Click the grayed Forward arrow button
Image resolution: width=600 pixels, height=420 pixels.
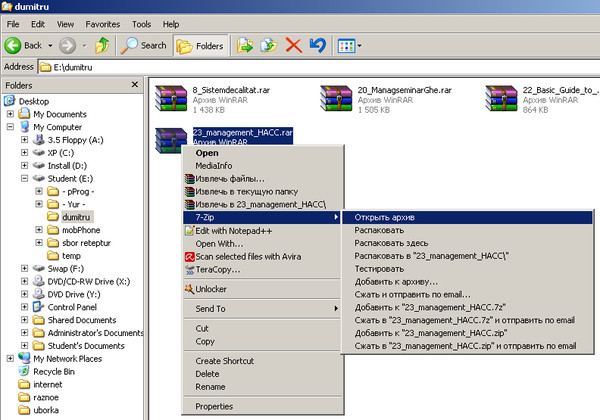pyautogui.click(x=67, y=46)
